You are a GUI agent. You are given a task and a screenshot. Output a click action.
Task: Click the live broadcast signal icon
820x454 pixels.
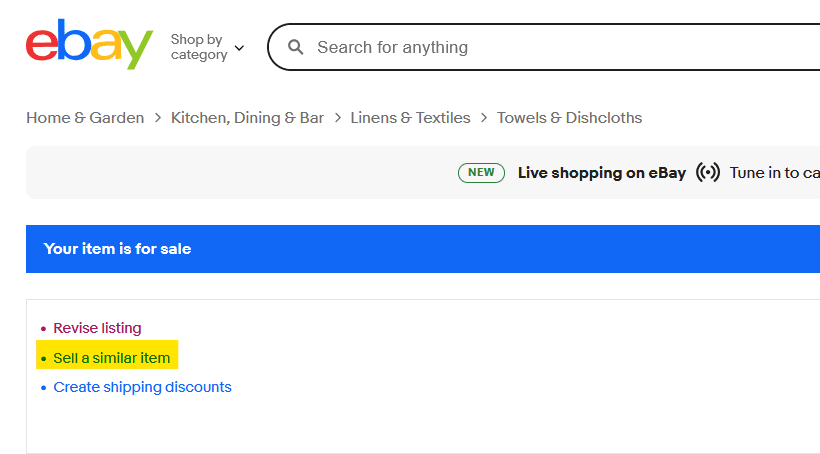click(x=708, y=172)
